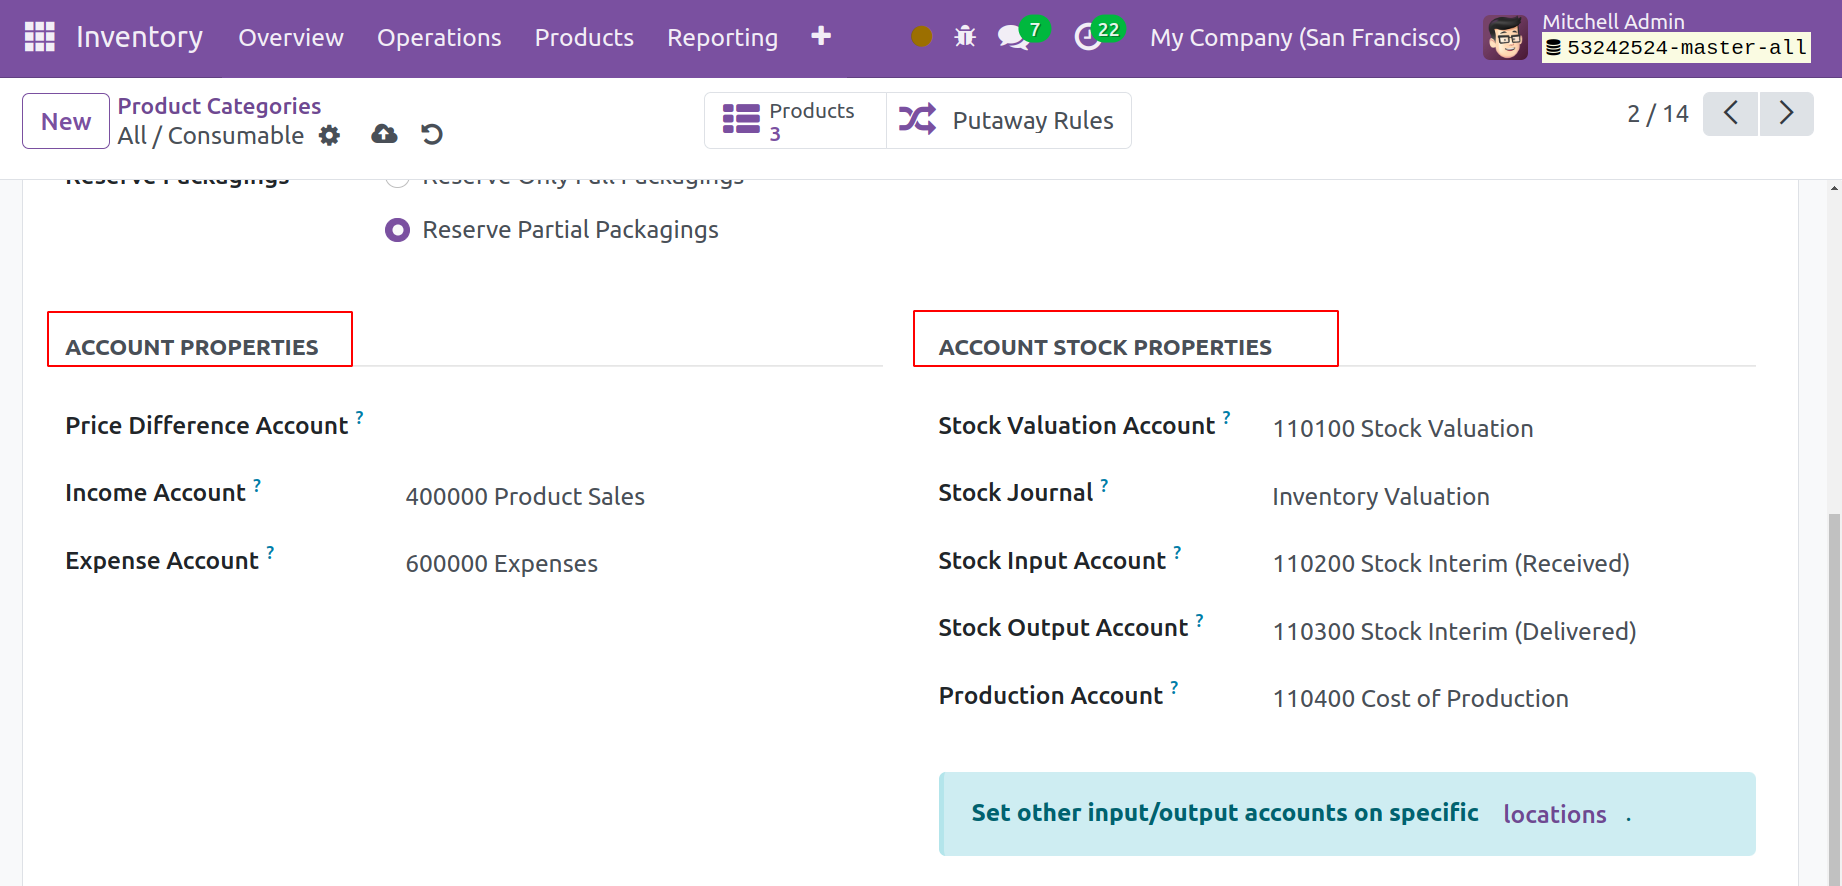Select Reserve Only Full Packagings radio
This screenshot has width=1842, height=886.
tap(398, 180)
